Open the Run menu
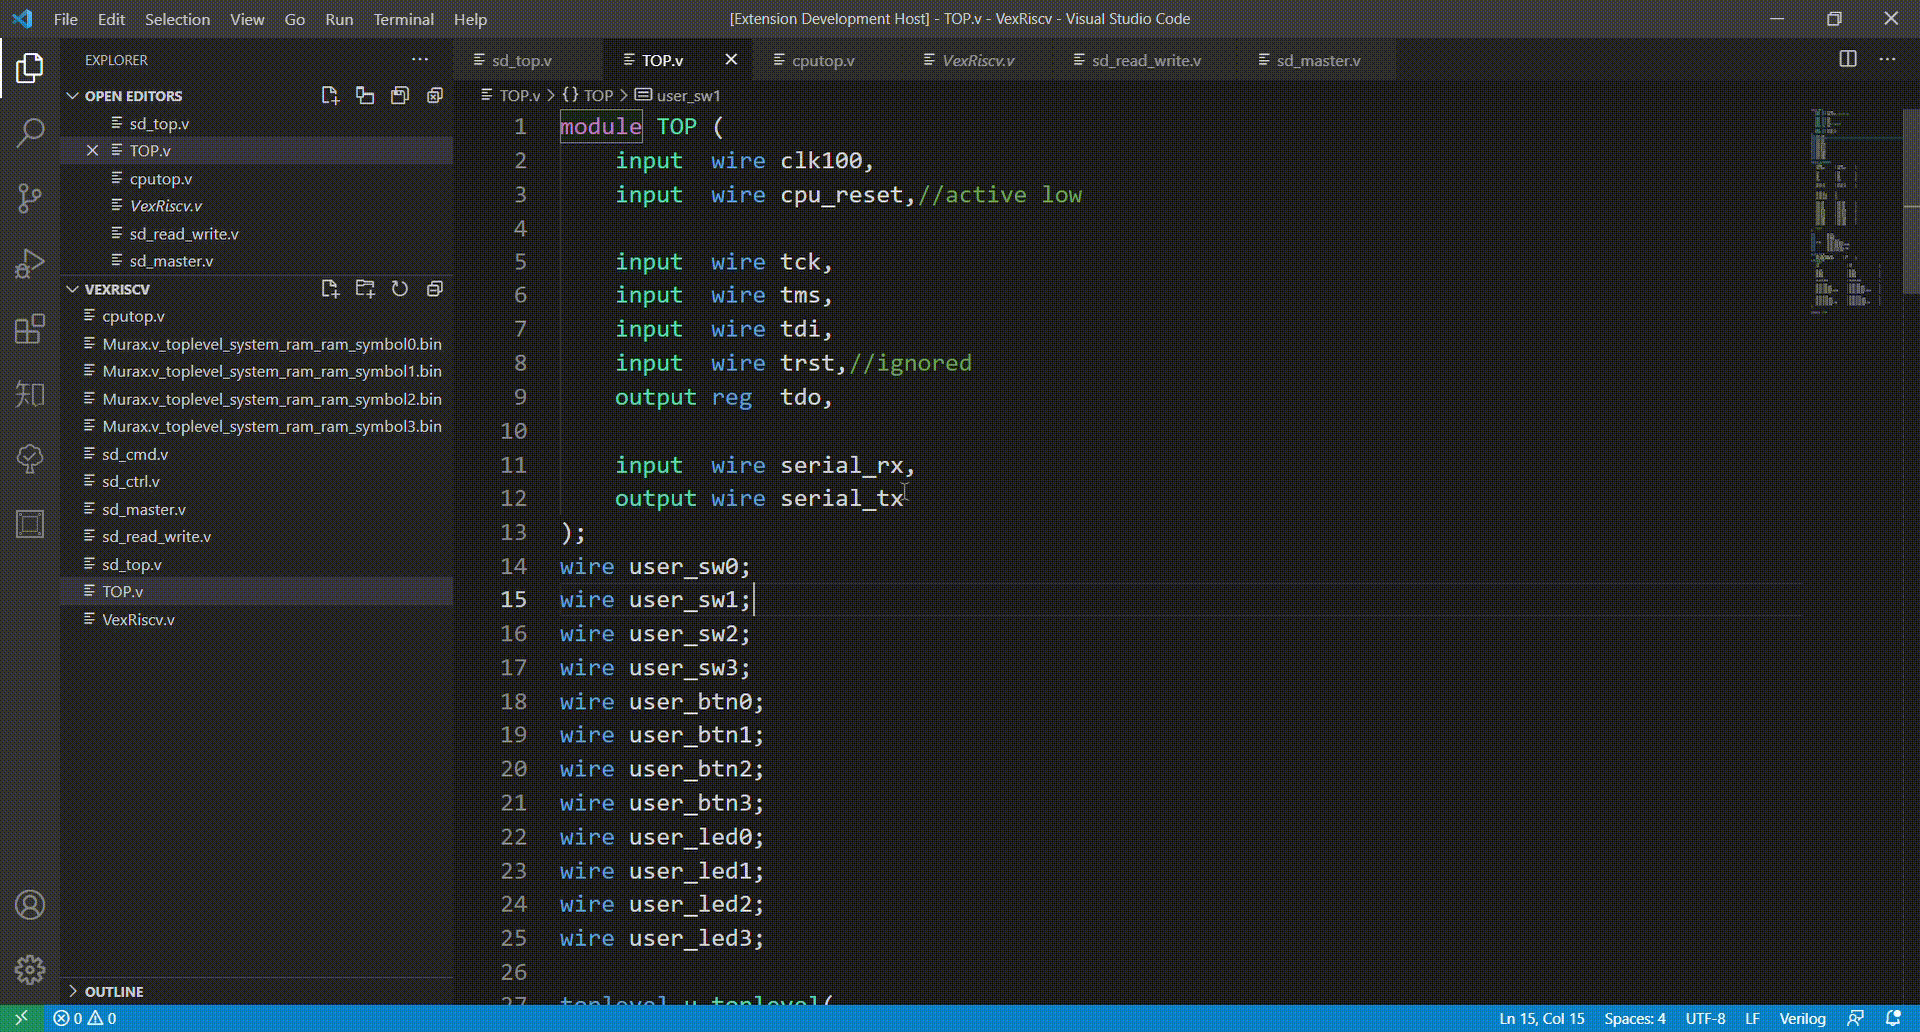This screenshot has height=1032, width=1920. click(x=339, y=19)
